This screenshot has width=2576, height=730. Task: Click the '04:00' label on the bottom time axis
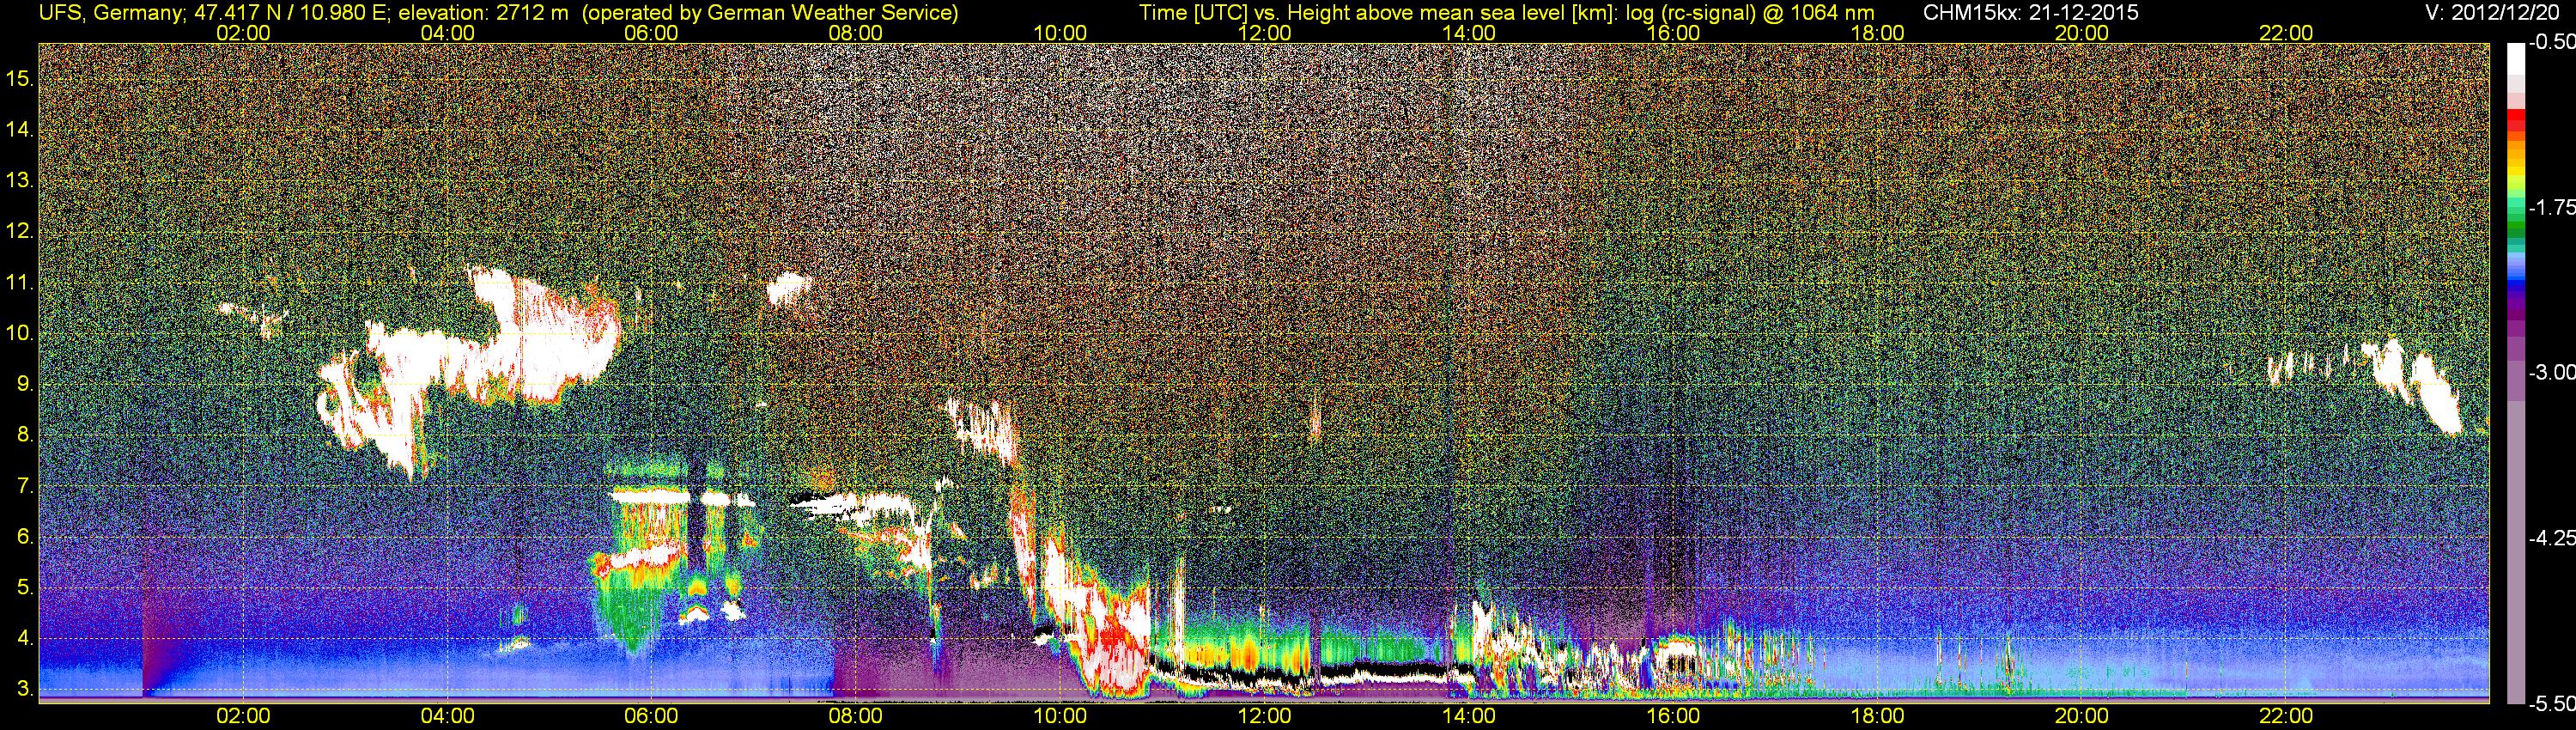point(447,716)
